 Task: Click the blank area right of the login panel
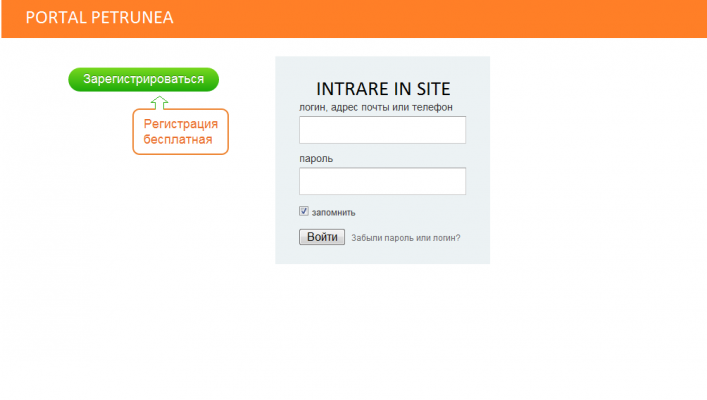click(x=600, y=160)
